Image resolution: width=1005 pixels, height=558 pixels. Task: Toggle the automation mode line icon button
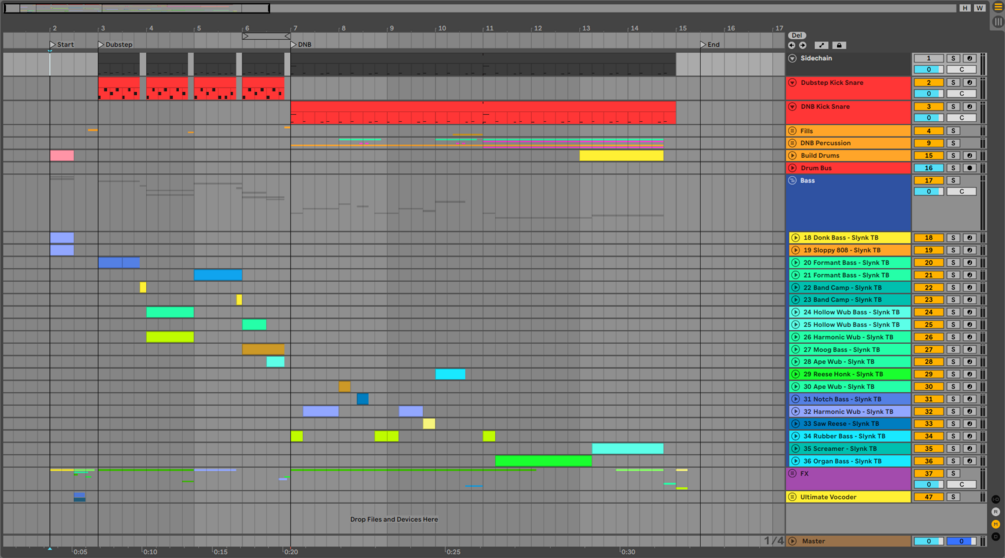tap(821, 45)
